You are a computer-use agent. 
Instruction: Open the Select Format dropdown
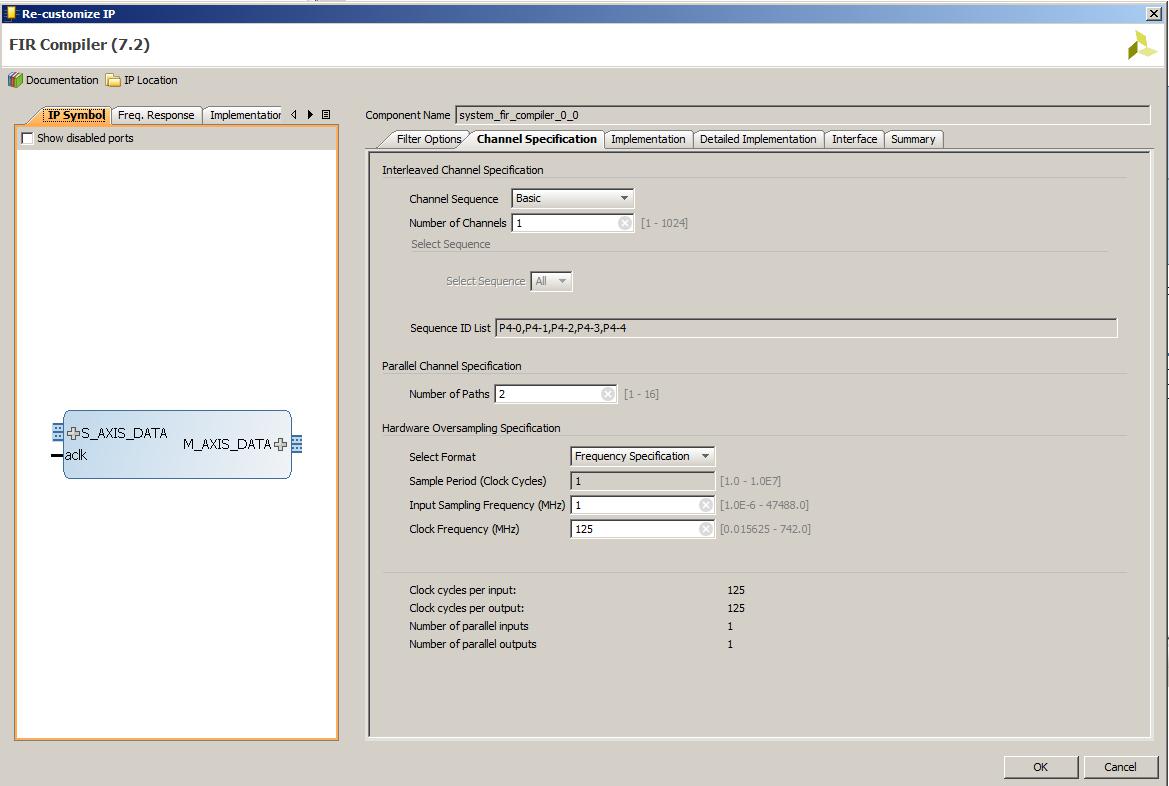[x=642, y=456]
